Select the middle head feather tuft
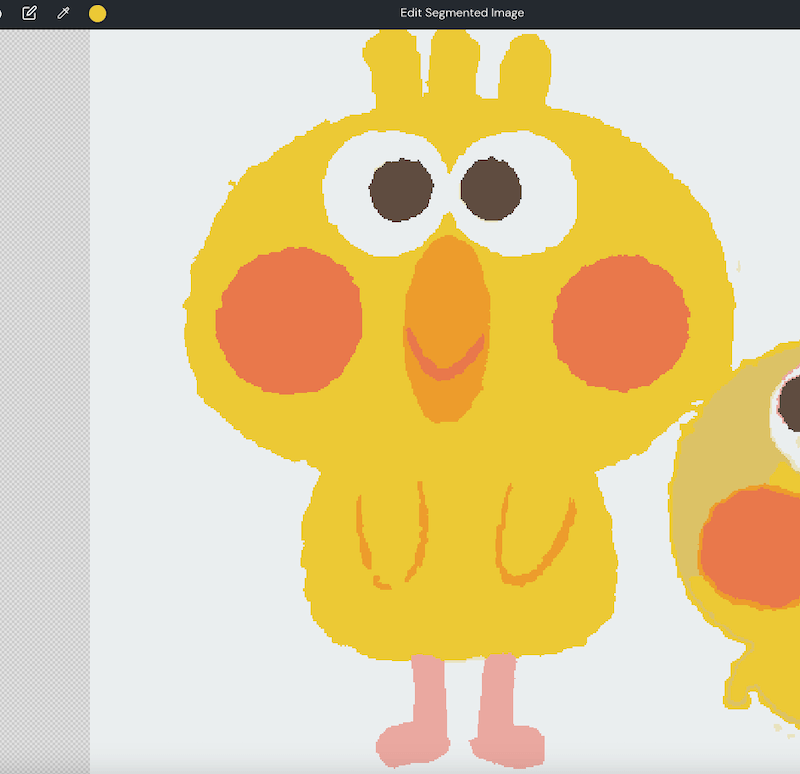This screenshot has width=800, height=774. click(448, 70)
